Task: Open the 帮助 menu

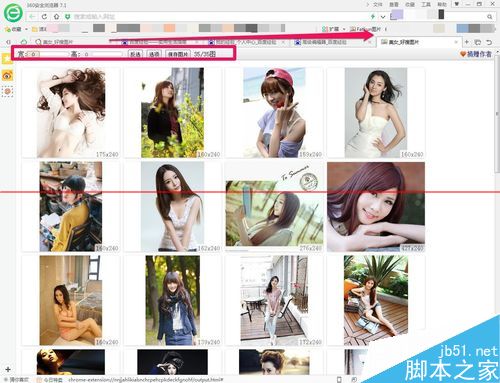Action: click(x=442, y=4)
